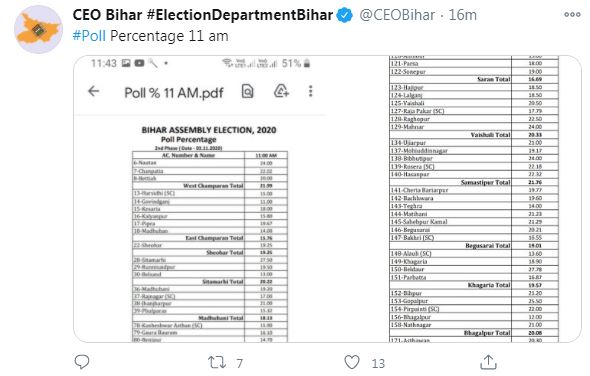This screenshot has width=590, height=376.
Task: Click the like count 13
Action: [x=378, y=363]
